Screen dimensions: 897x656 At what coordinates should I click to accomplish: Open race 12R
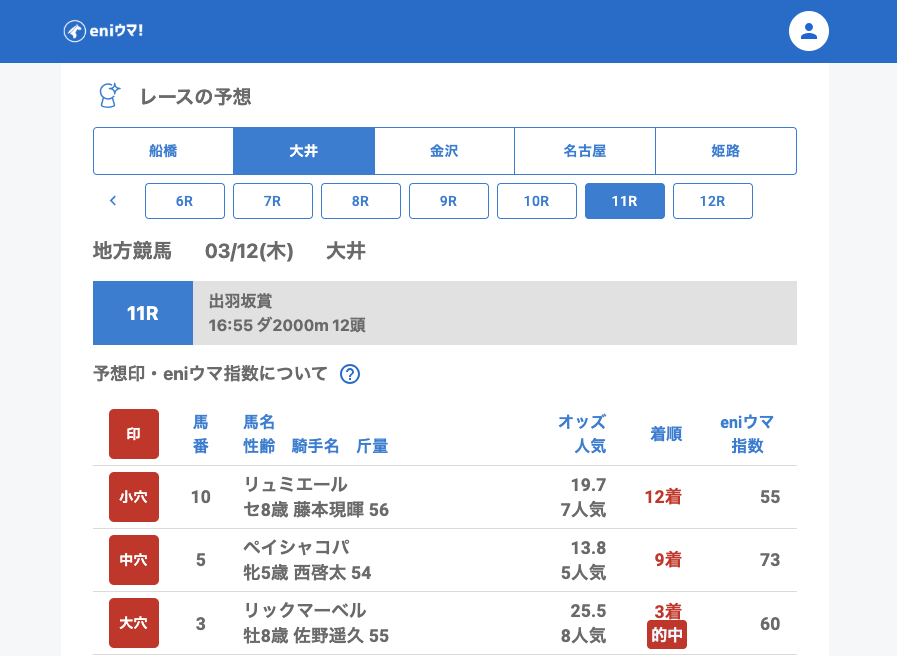tap(713, 201)
